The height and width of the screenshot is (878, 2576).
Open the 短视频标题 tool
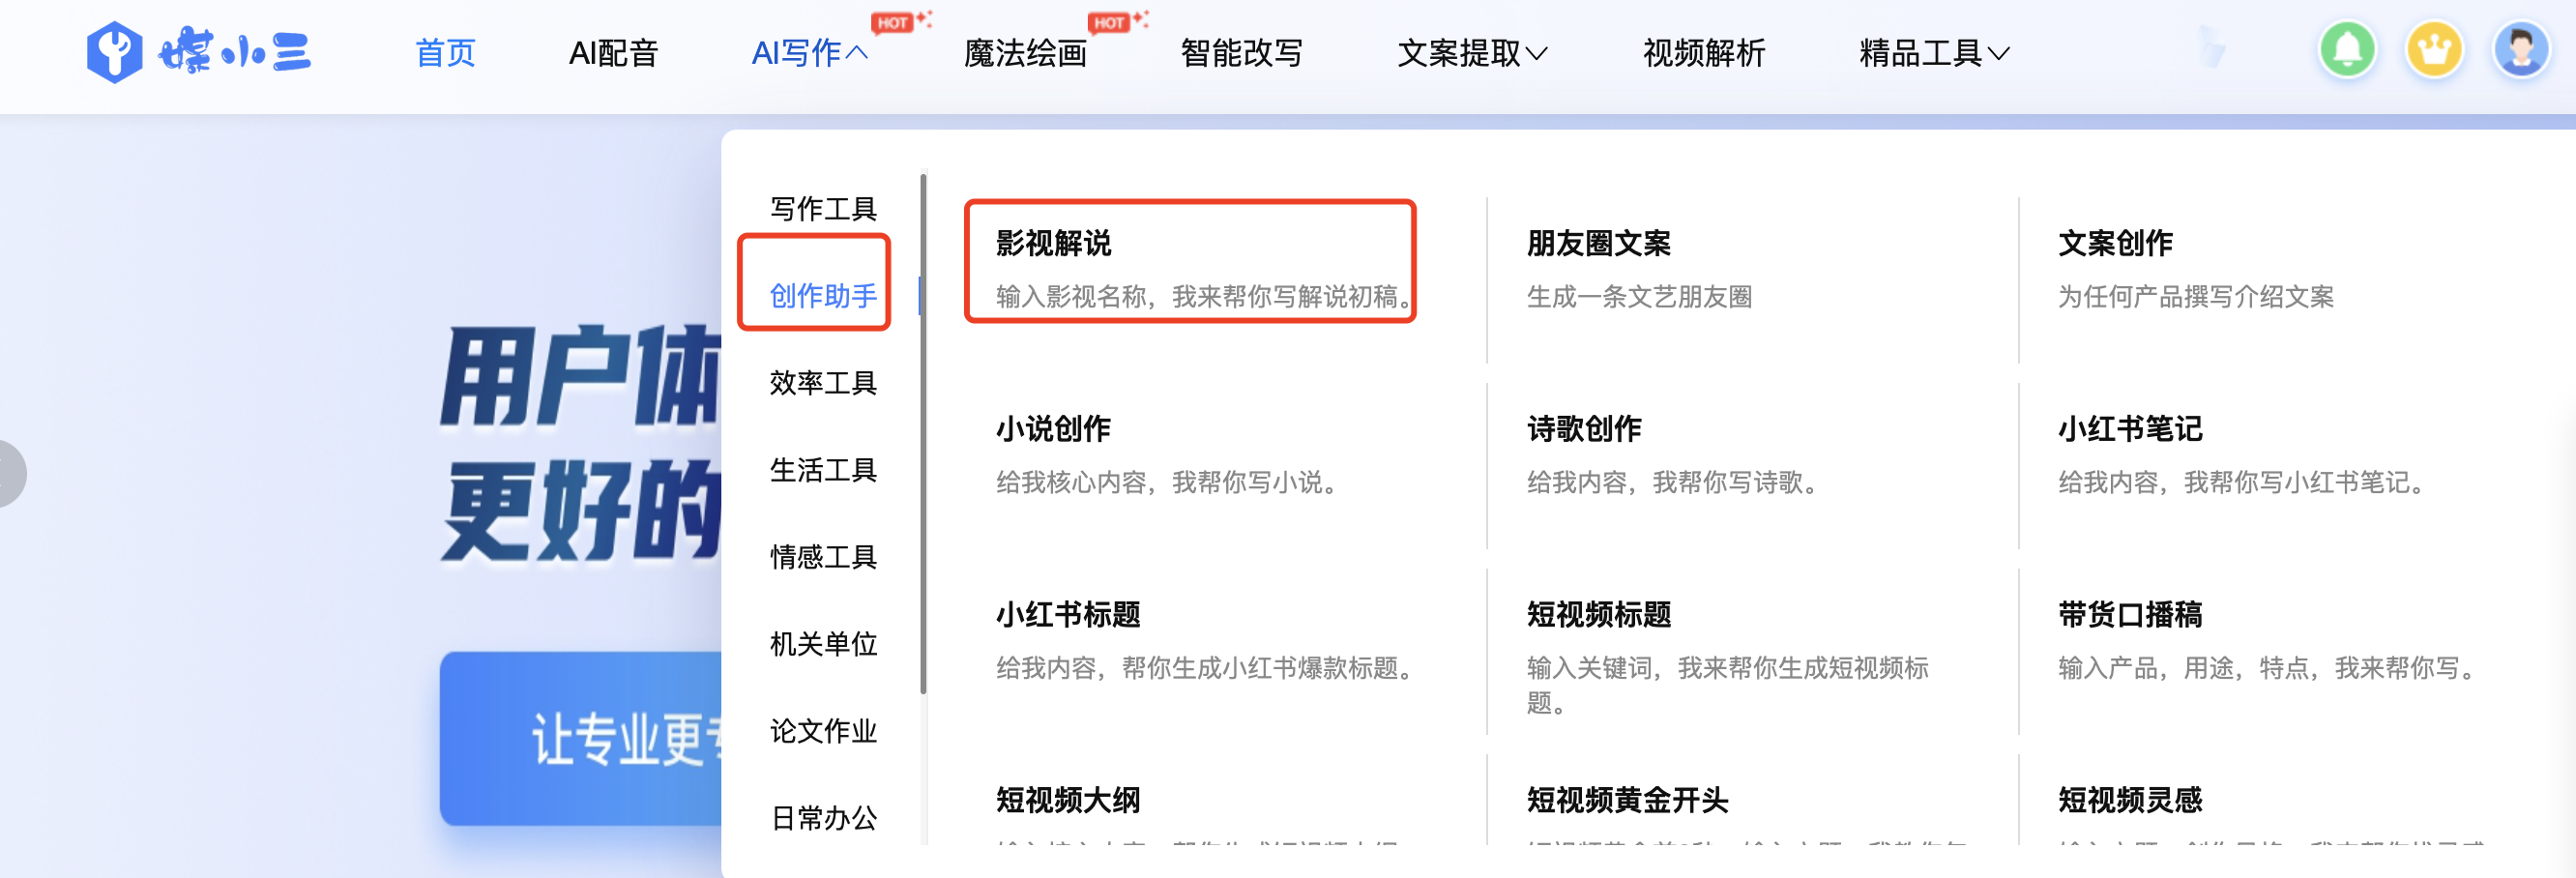tap(1598, 614)
